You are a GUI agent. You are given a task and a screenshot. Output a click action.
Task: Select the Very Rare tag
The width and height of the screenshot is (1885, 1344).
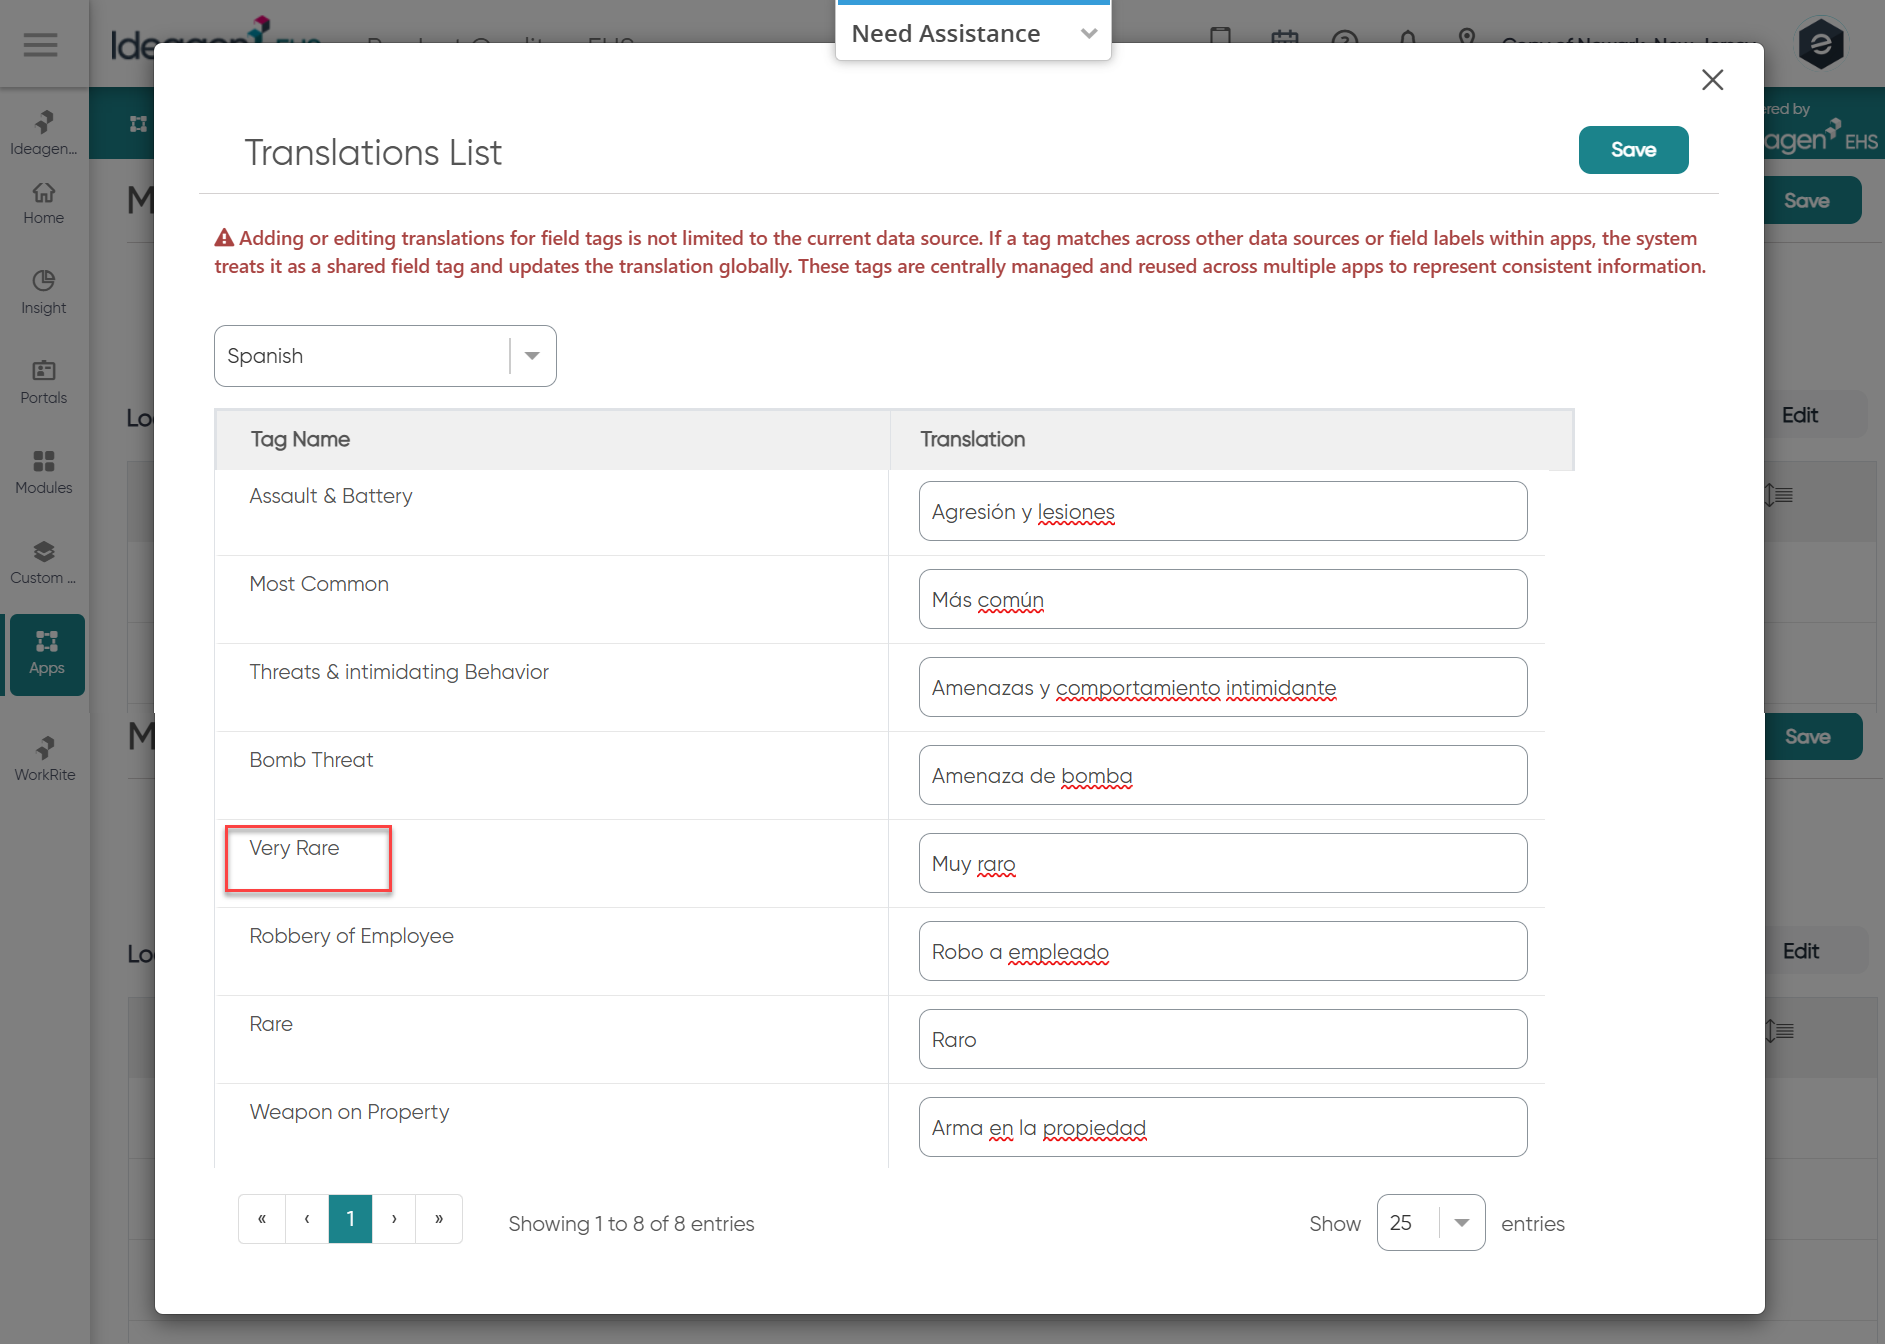pos(294,848)
